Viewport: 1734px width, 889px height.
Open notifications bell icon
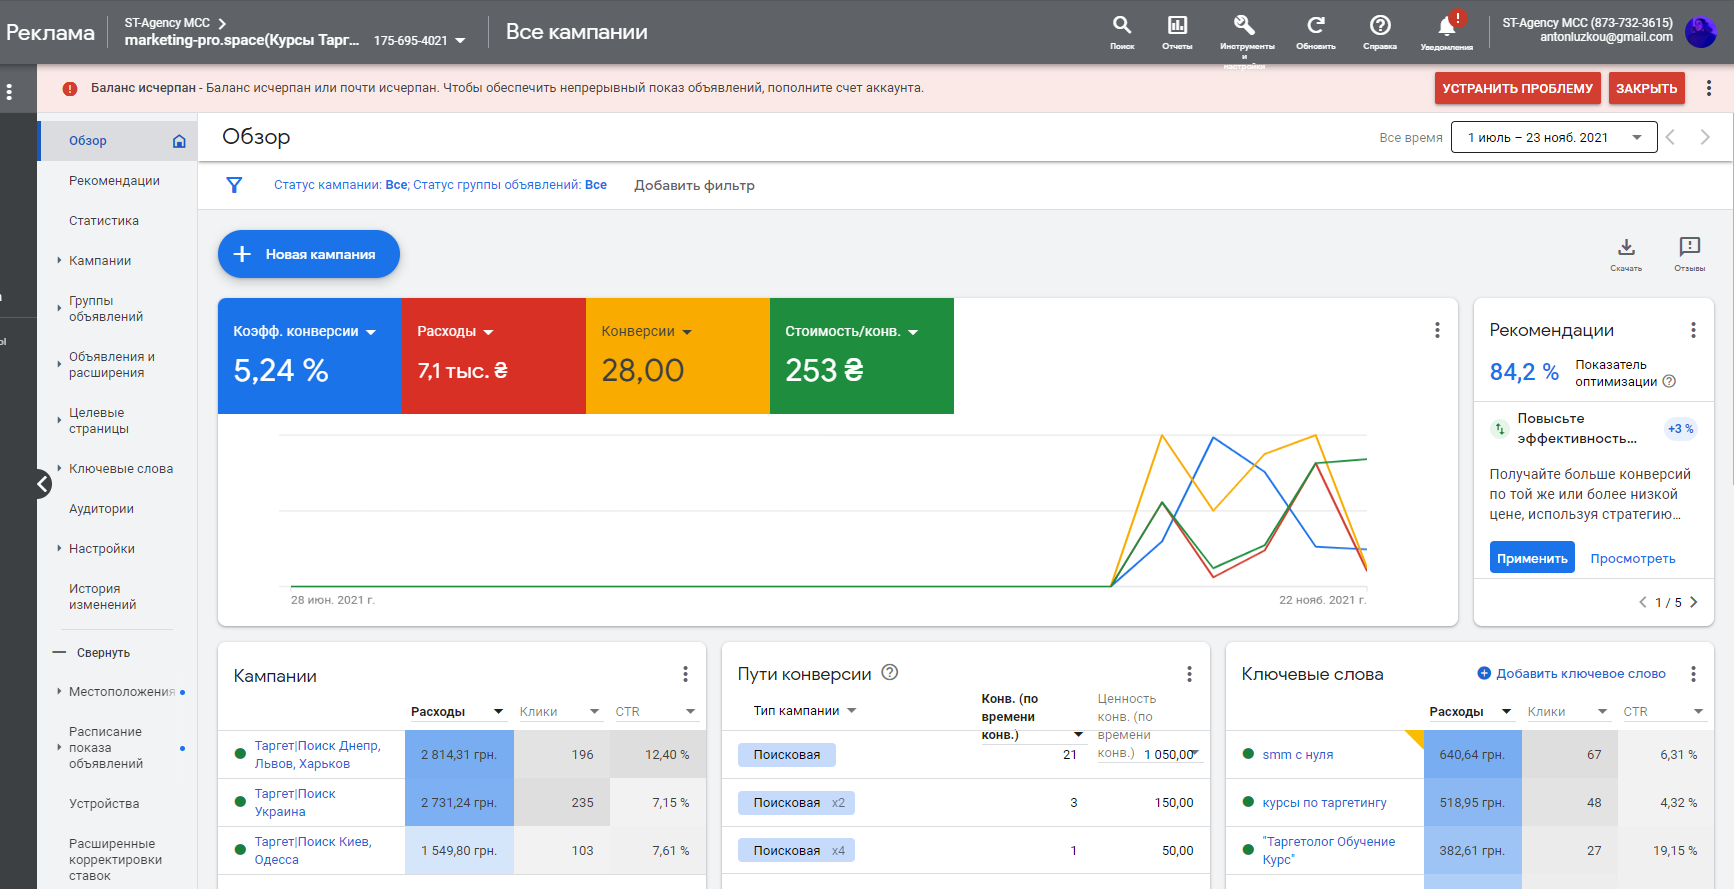[1446, 26]
